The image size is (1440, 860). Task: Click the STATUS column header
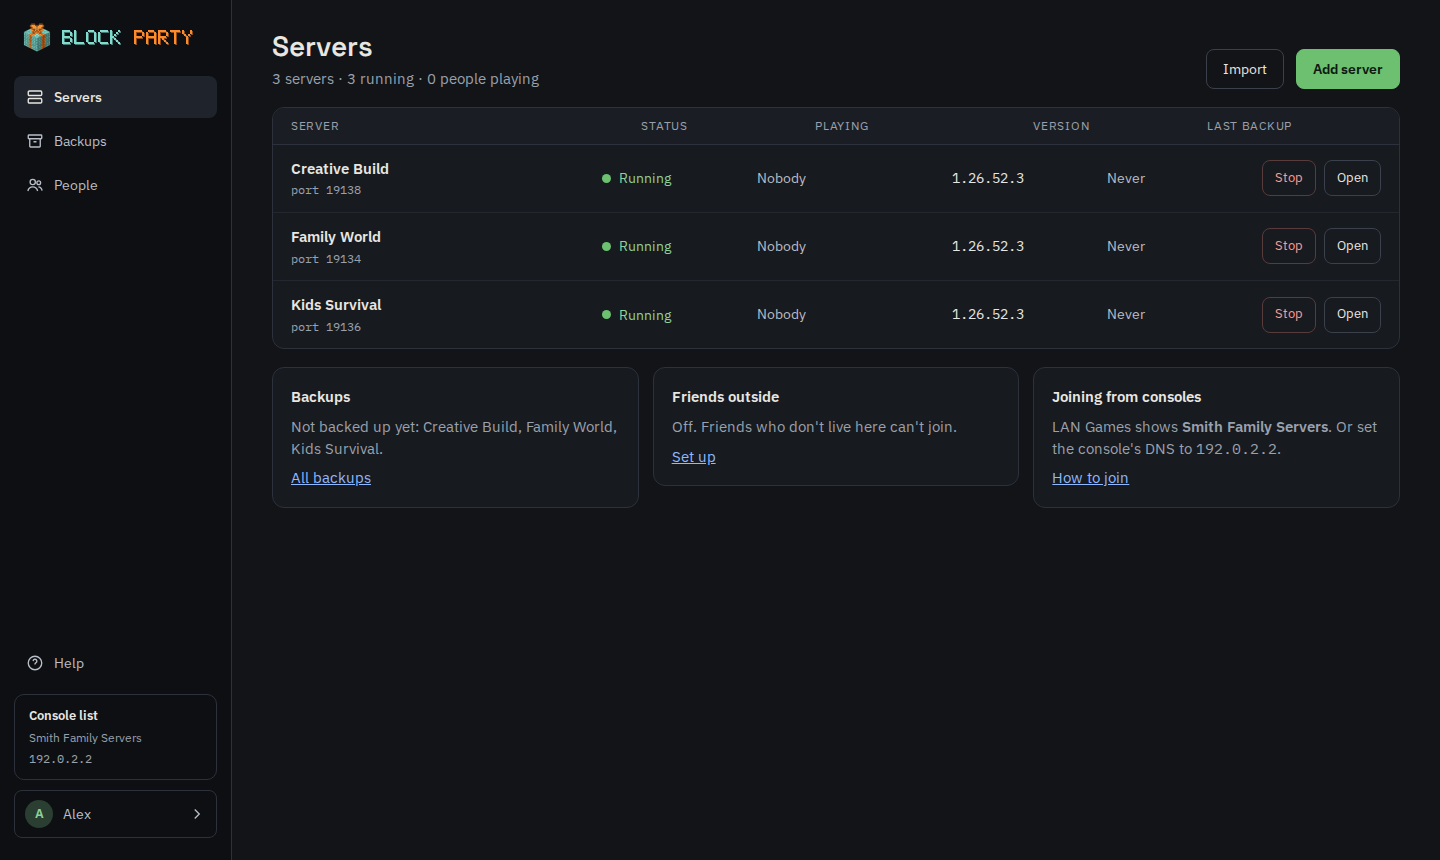click(x=664, y=126)
